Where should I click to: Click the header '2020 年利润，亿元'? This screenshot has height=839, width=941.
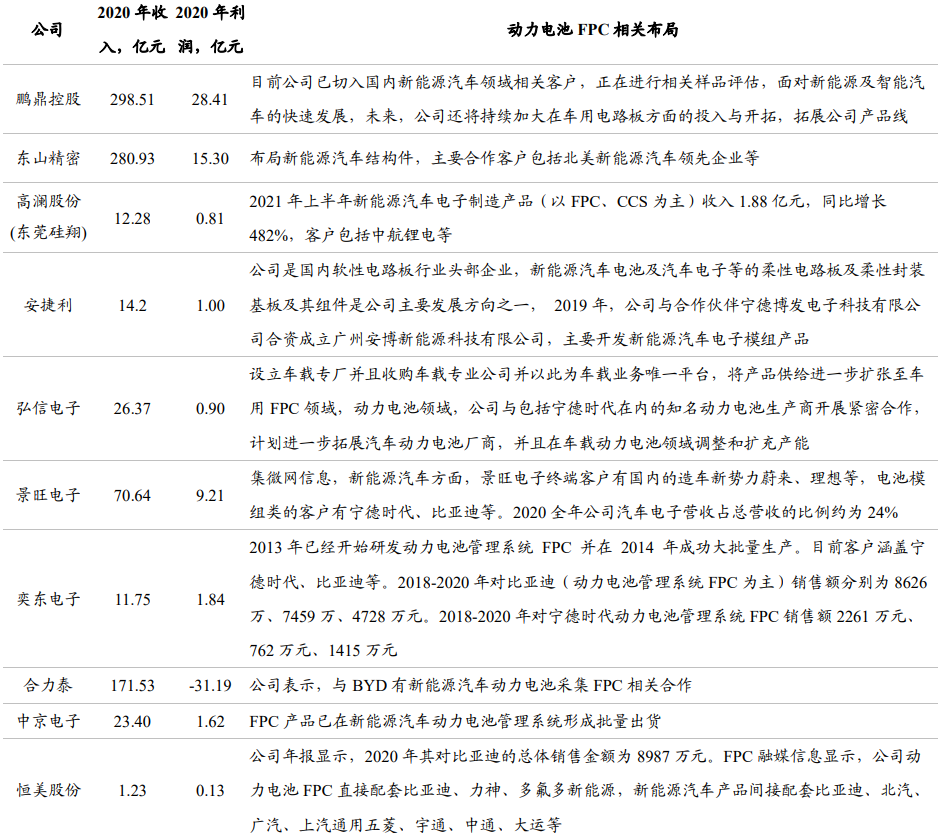[x=210, y=29]
